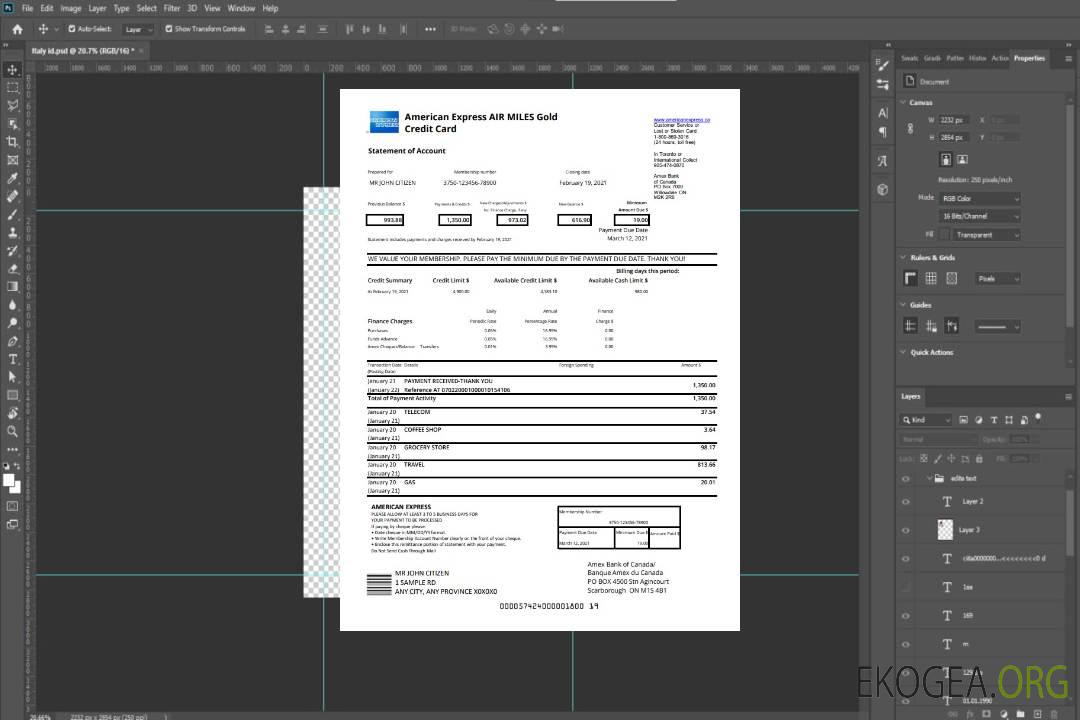Viewport: 1080px width, 720px height.
Task: Toggle rulers visibility in Rulers & Grids
Action: click(x=911, y=278)
